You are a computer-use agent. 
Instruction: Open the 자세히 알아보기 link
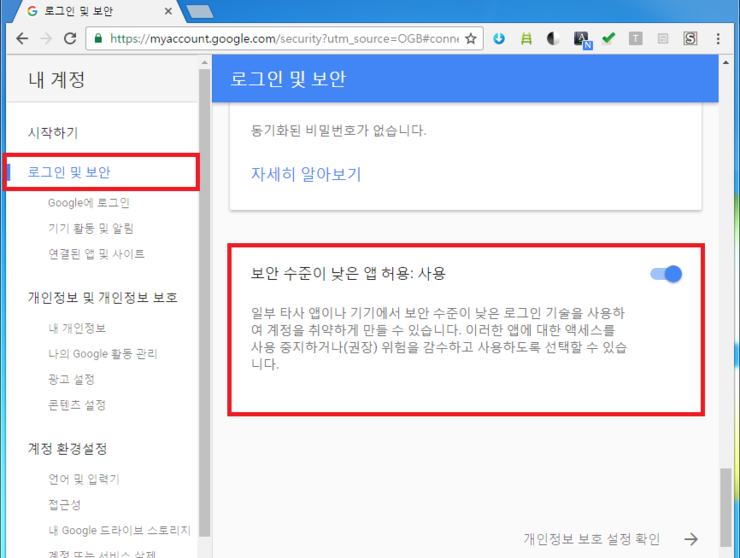coord(306,174)
